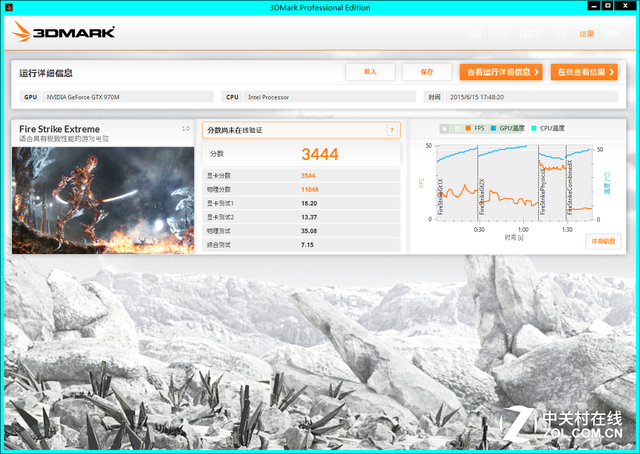The width and height of the screenshot is (640, 454).
Task: Click the GPU field NVIDIA GeForce GTX 970M
Action: (x=128, y=97)
